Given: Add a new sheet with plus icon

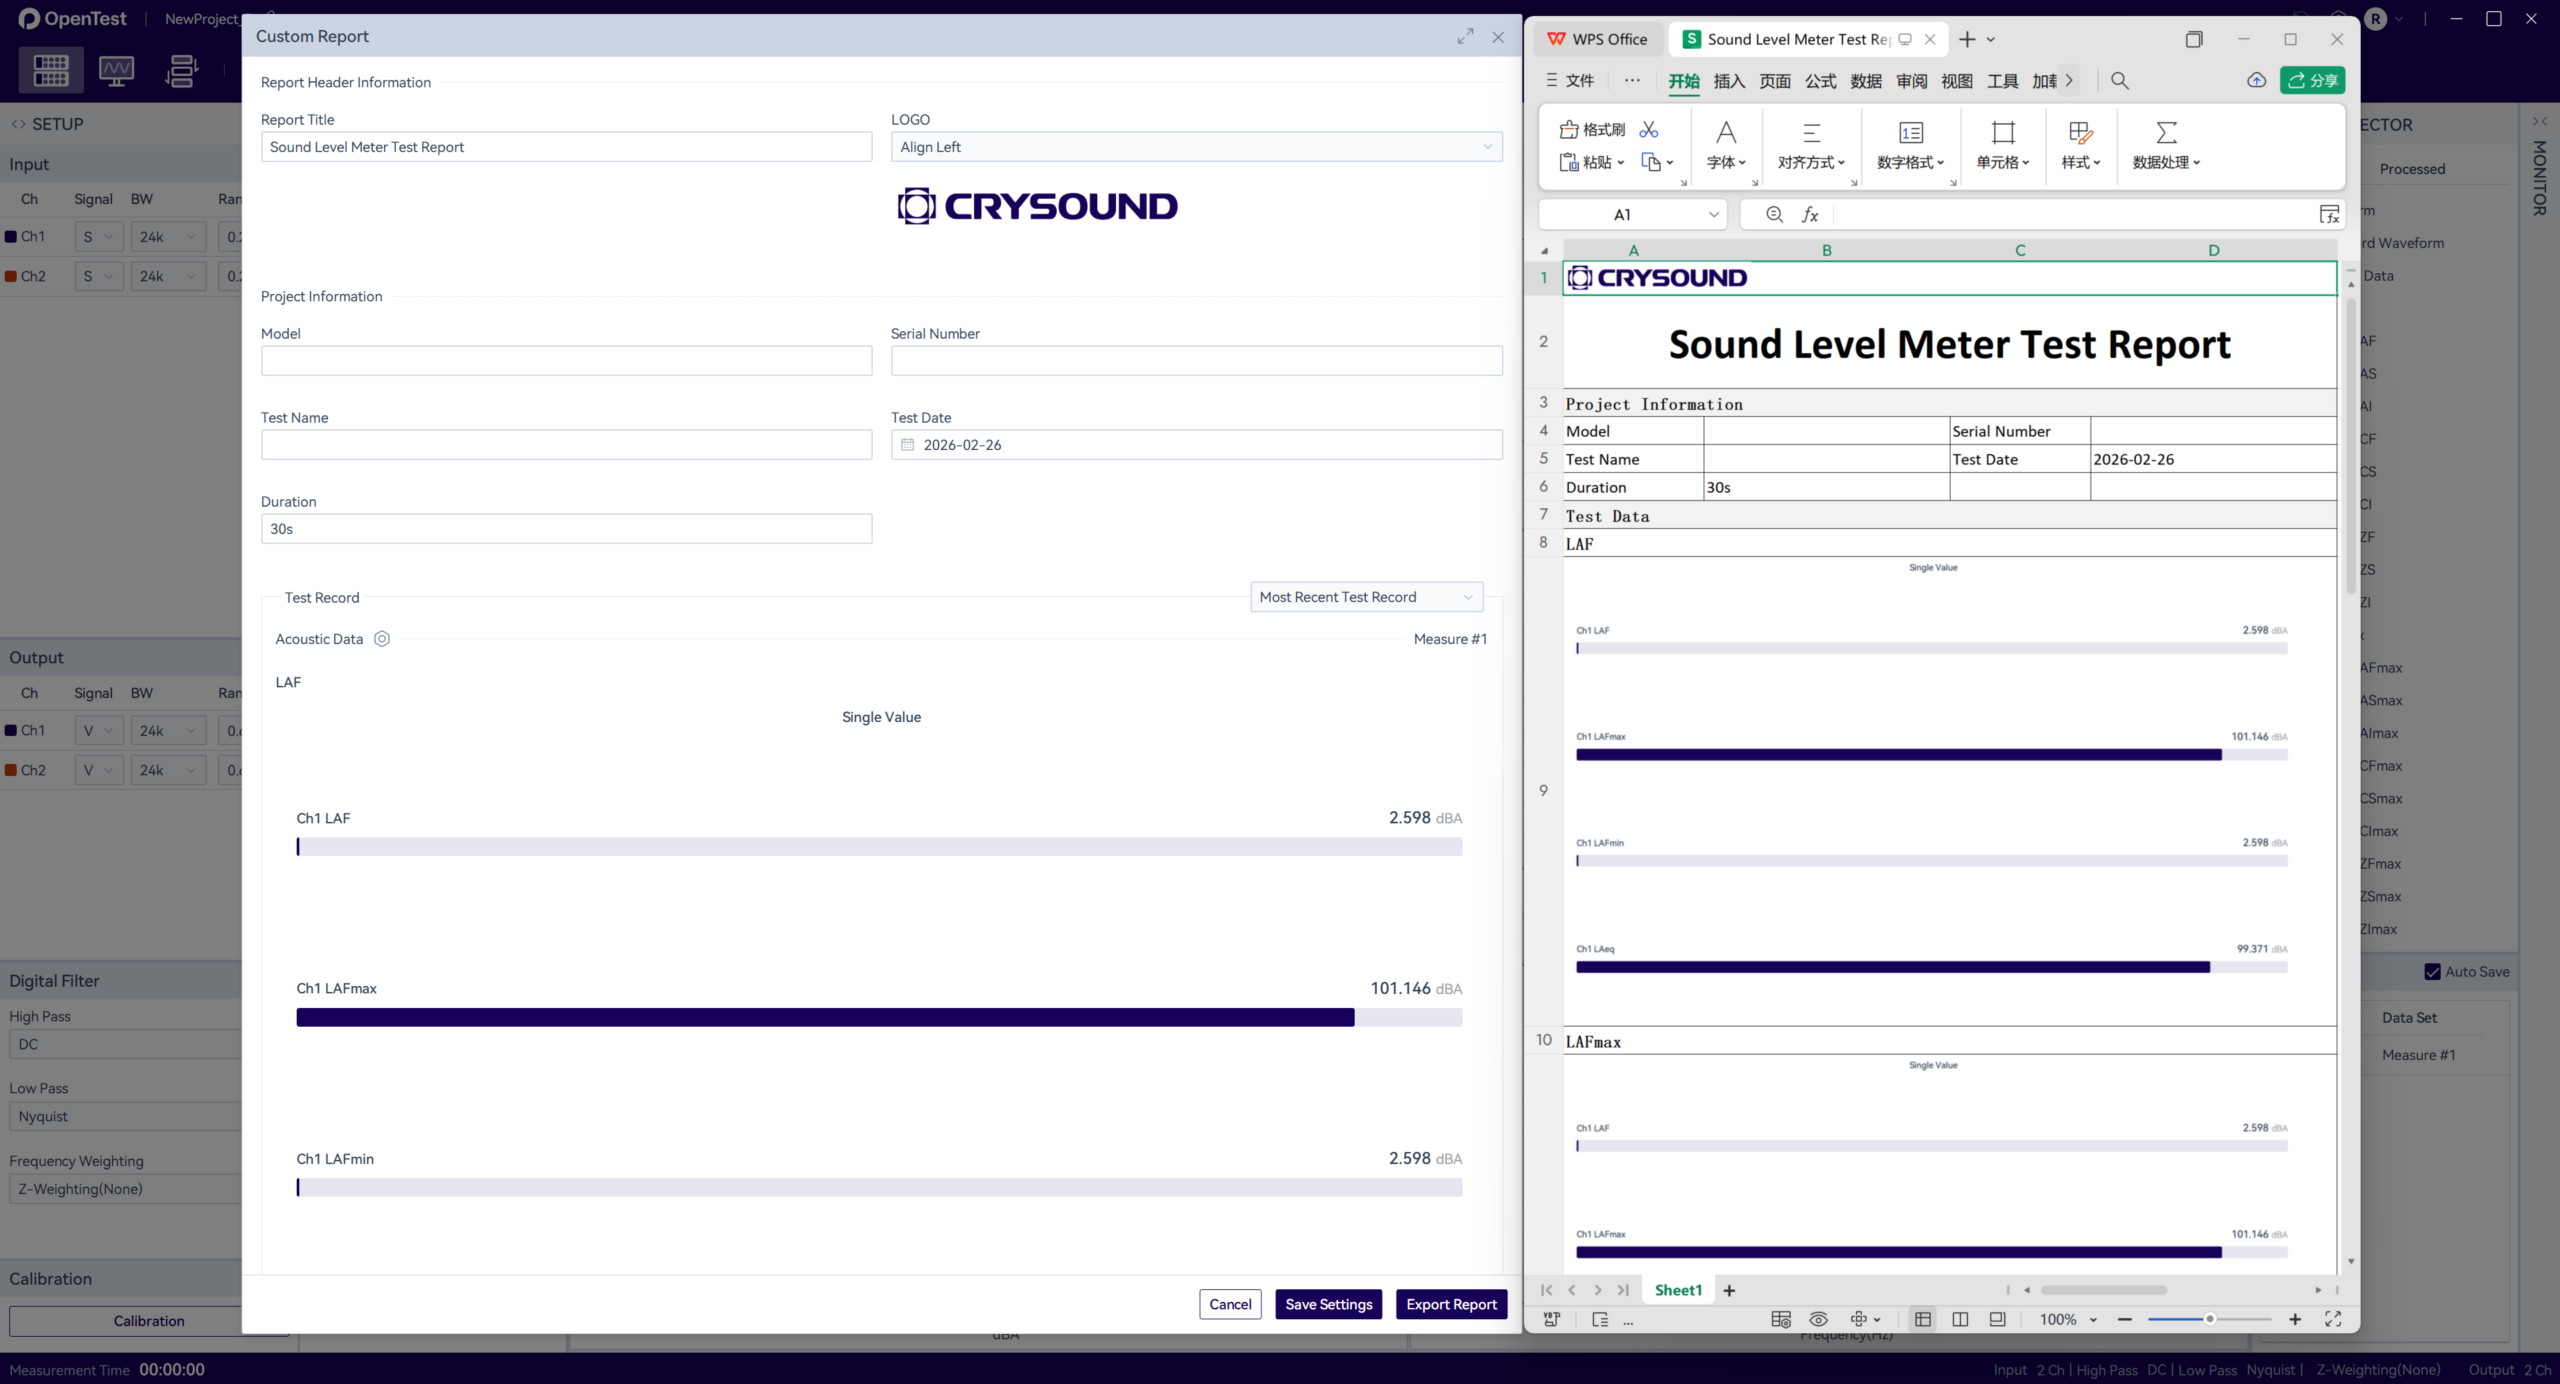Looking at the screenshot, I should click(1729, 1290).
